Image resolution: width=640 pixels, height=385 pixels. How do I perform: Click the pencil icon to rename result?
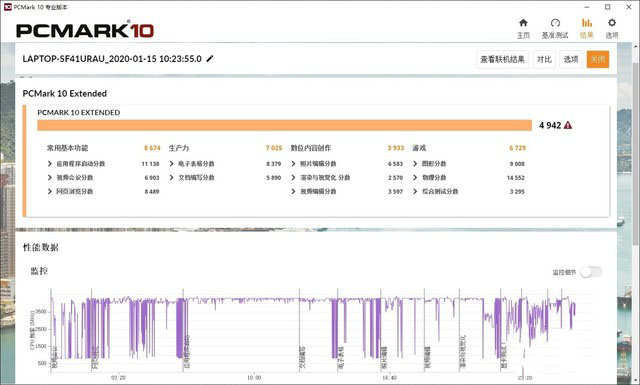click(x=210, y=59)
